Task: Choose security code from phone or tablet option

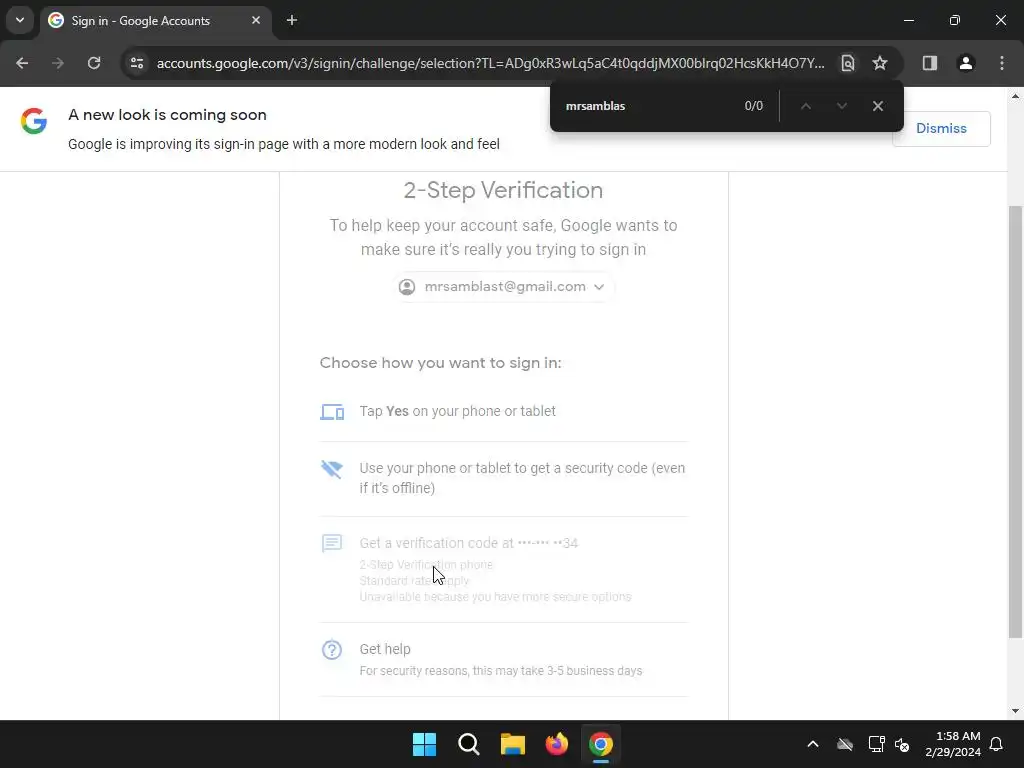Action: click(503, 479)
